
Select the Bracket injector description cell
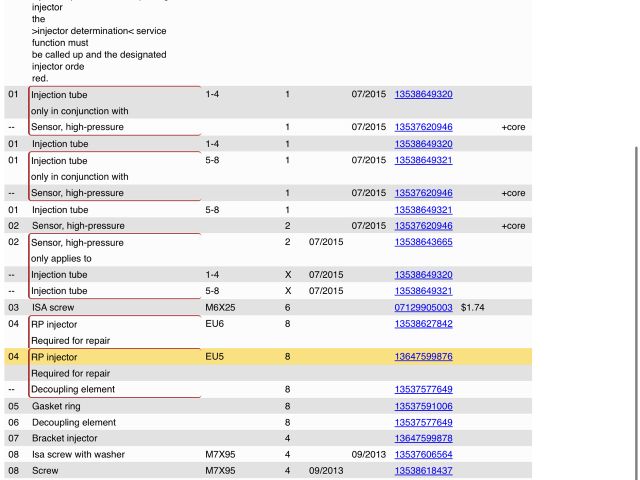(x=65, y=438)
